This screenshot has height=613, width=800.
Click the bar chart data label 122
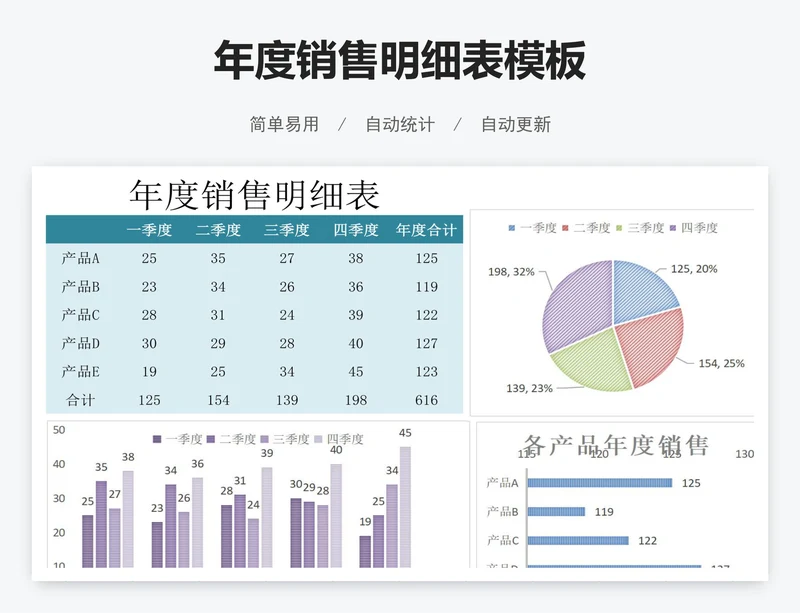647,541
